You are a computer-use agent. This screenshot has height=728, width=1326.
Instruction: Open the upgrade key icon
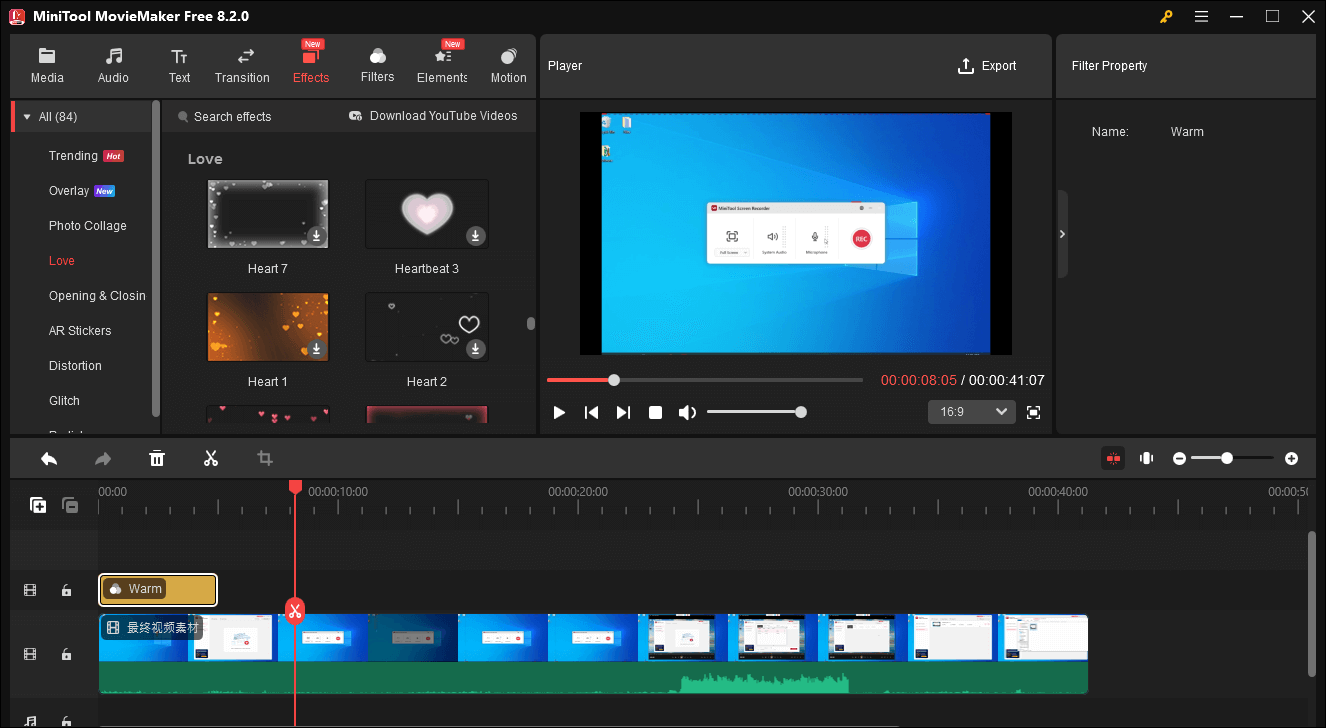click(1166, 16)
